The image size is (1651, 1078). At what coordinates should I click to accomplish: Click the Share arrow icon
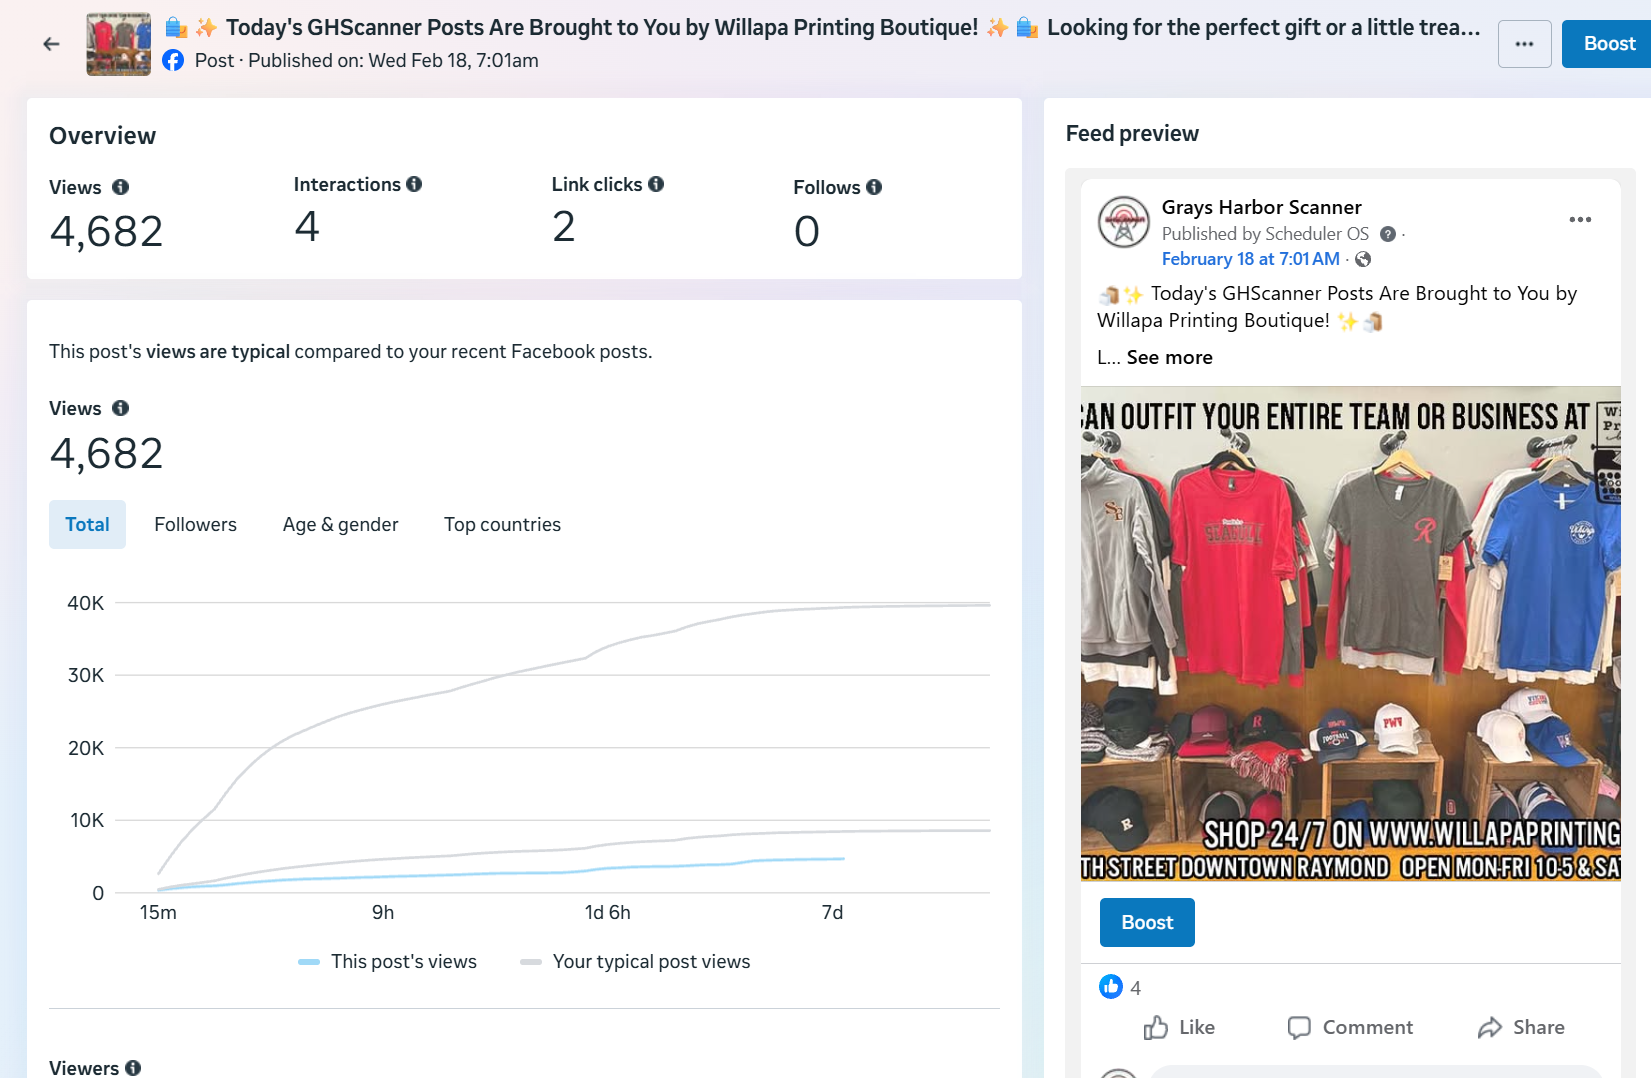1490,1028
